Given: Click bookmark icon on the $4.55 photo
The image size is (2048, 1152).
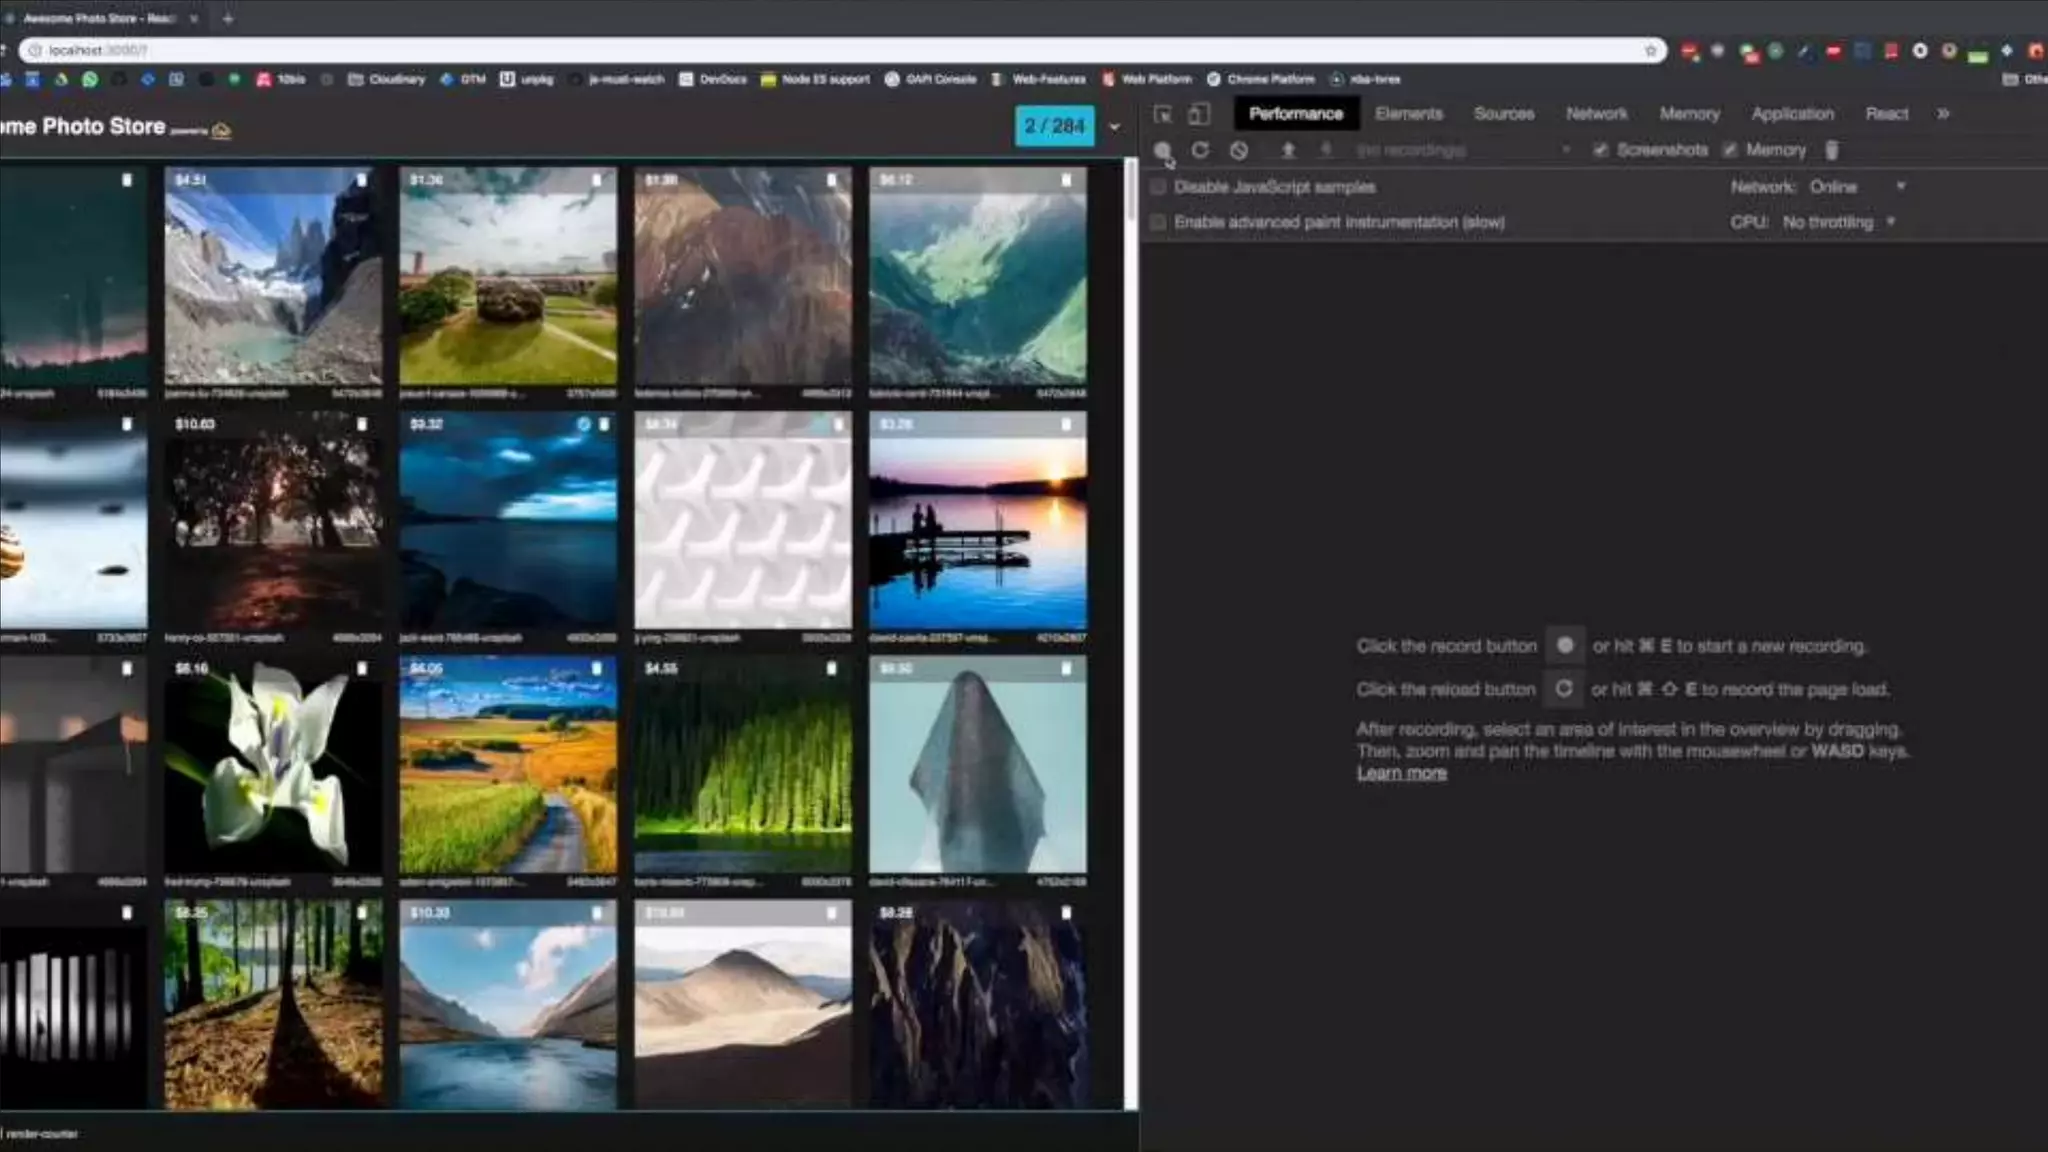Looking at the screenshot, I should point(831,668).
